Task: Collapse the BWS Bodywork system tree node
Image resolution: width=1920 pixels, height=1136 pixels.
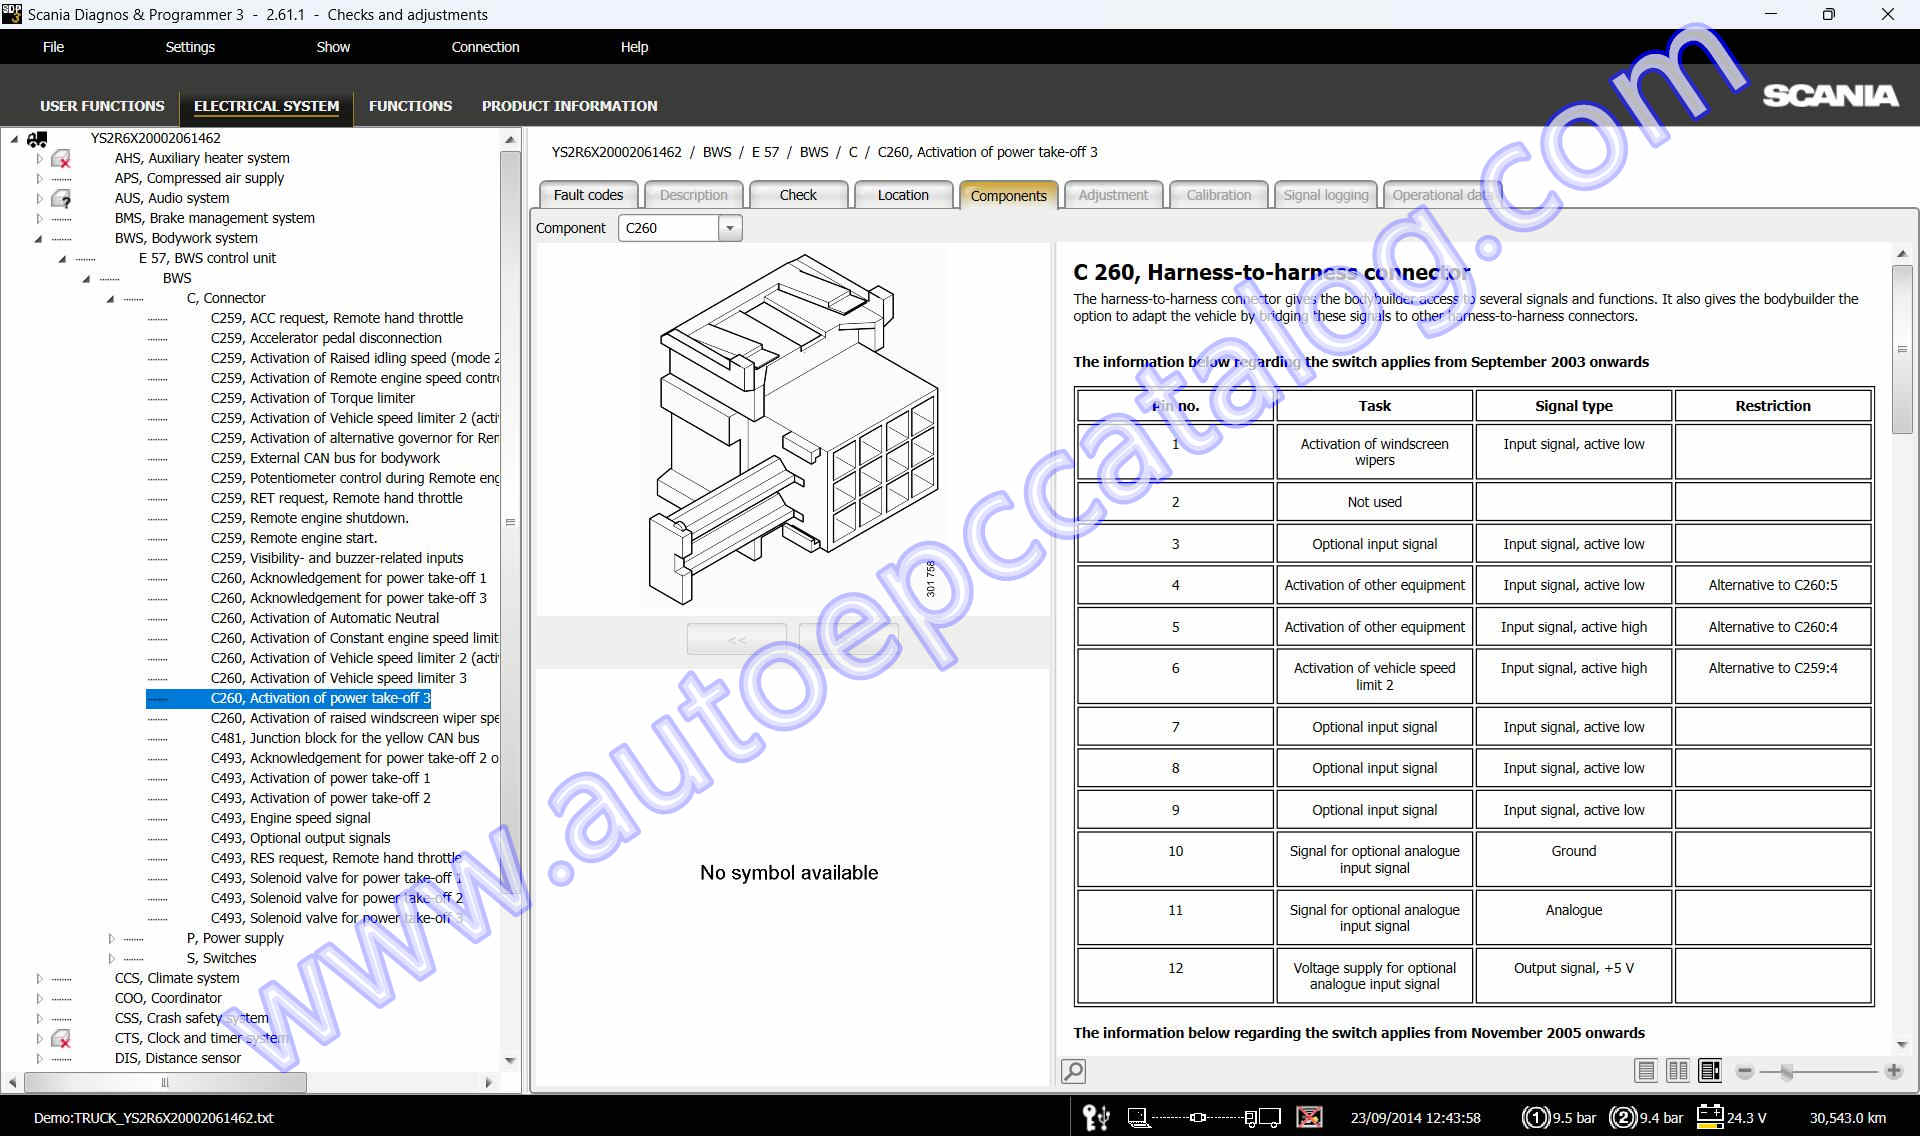Action: (38, 238)
